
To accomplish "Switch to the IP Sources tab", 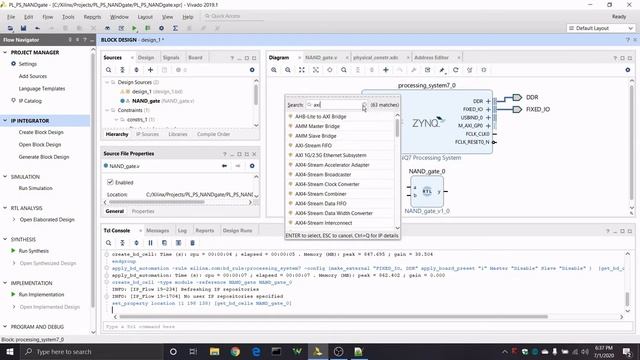I will (147, 134).
